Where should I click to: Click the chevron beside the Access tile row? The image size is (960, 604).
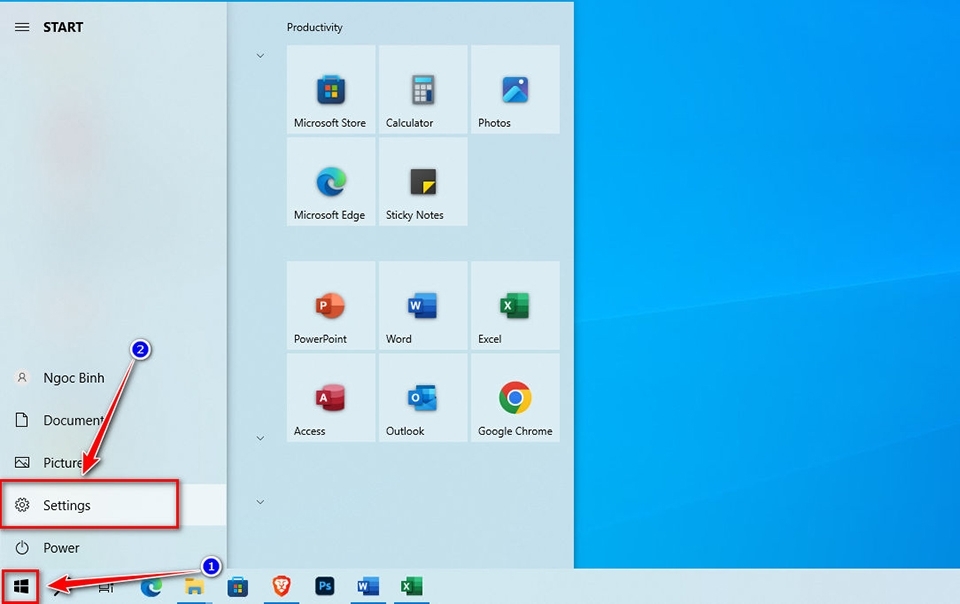point(260,438)
